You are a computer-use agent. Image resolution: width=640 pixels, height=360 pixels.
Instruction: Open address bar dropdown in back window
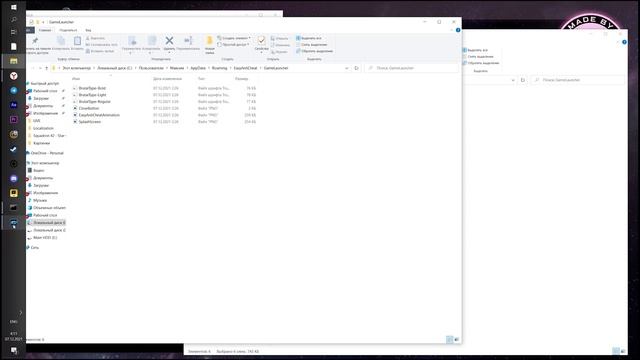(513, 80)
